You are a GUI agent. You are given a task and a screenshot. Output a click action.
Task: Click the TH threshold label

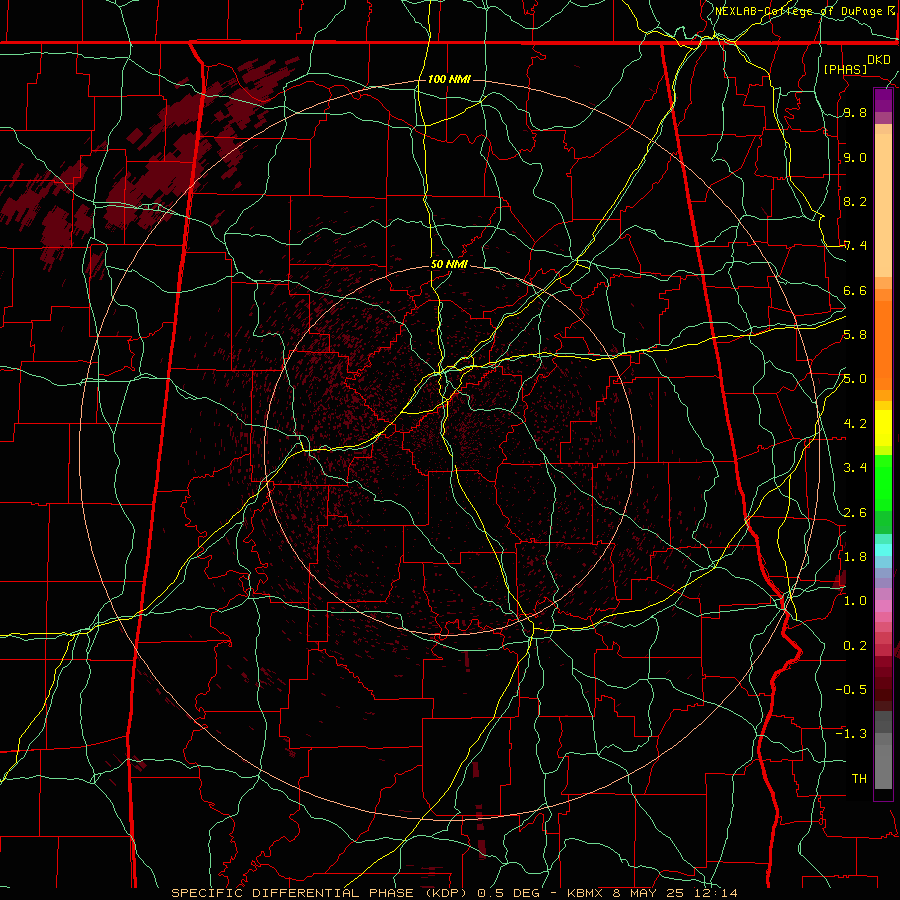click(859, 779)
